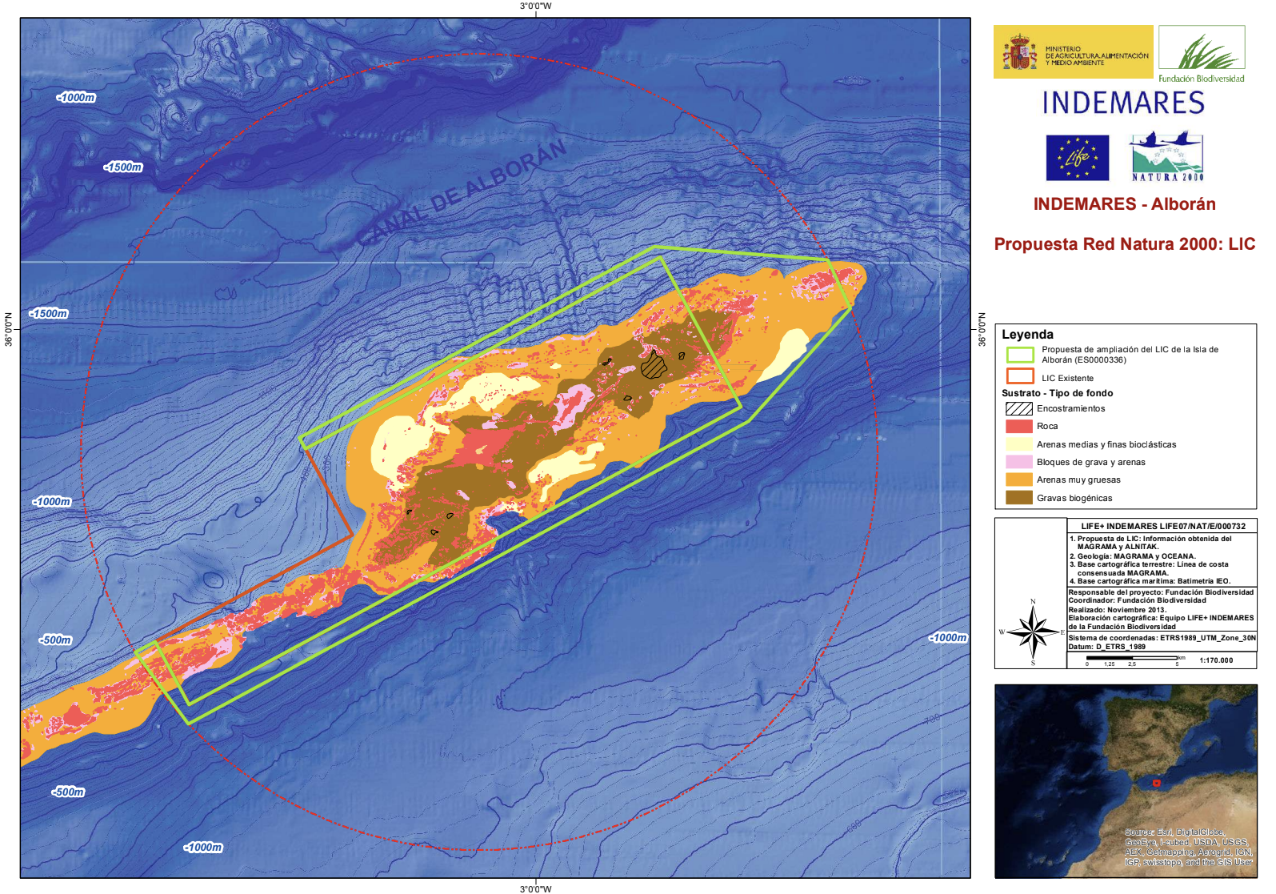This screenshot has width=1276, height=894.
Task: Click the large INDEMARES wordmark
Action: (x=1124, y=102)
